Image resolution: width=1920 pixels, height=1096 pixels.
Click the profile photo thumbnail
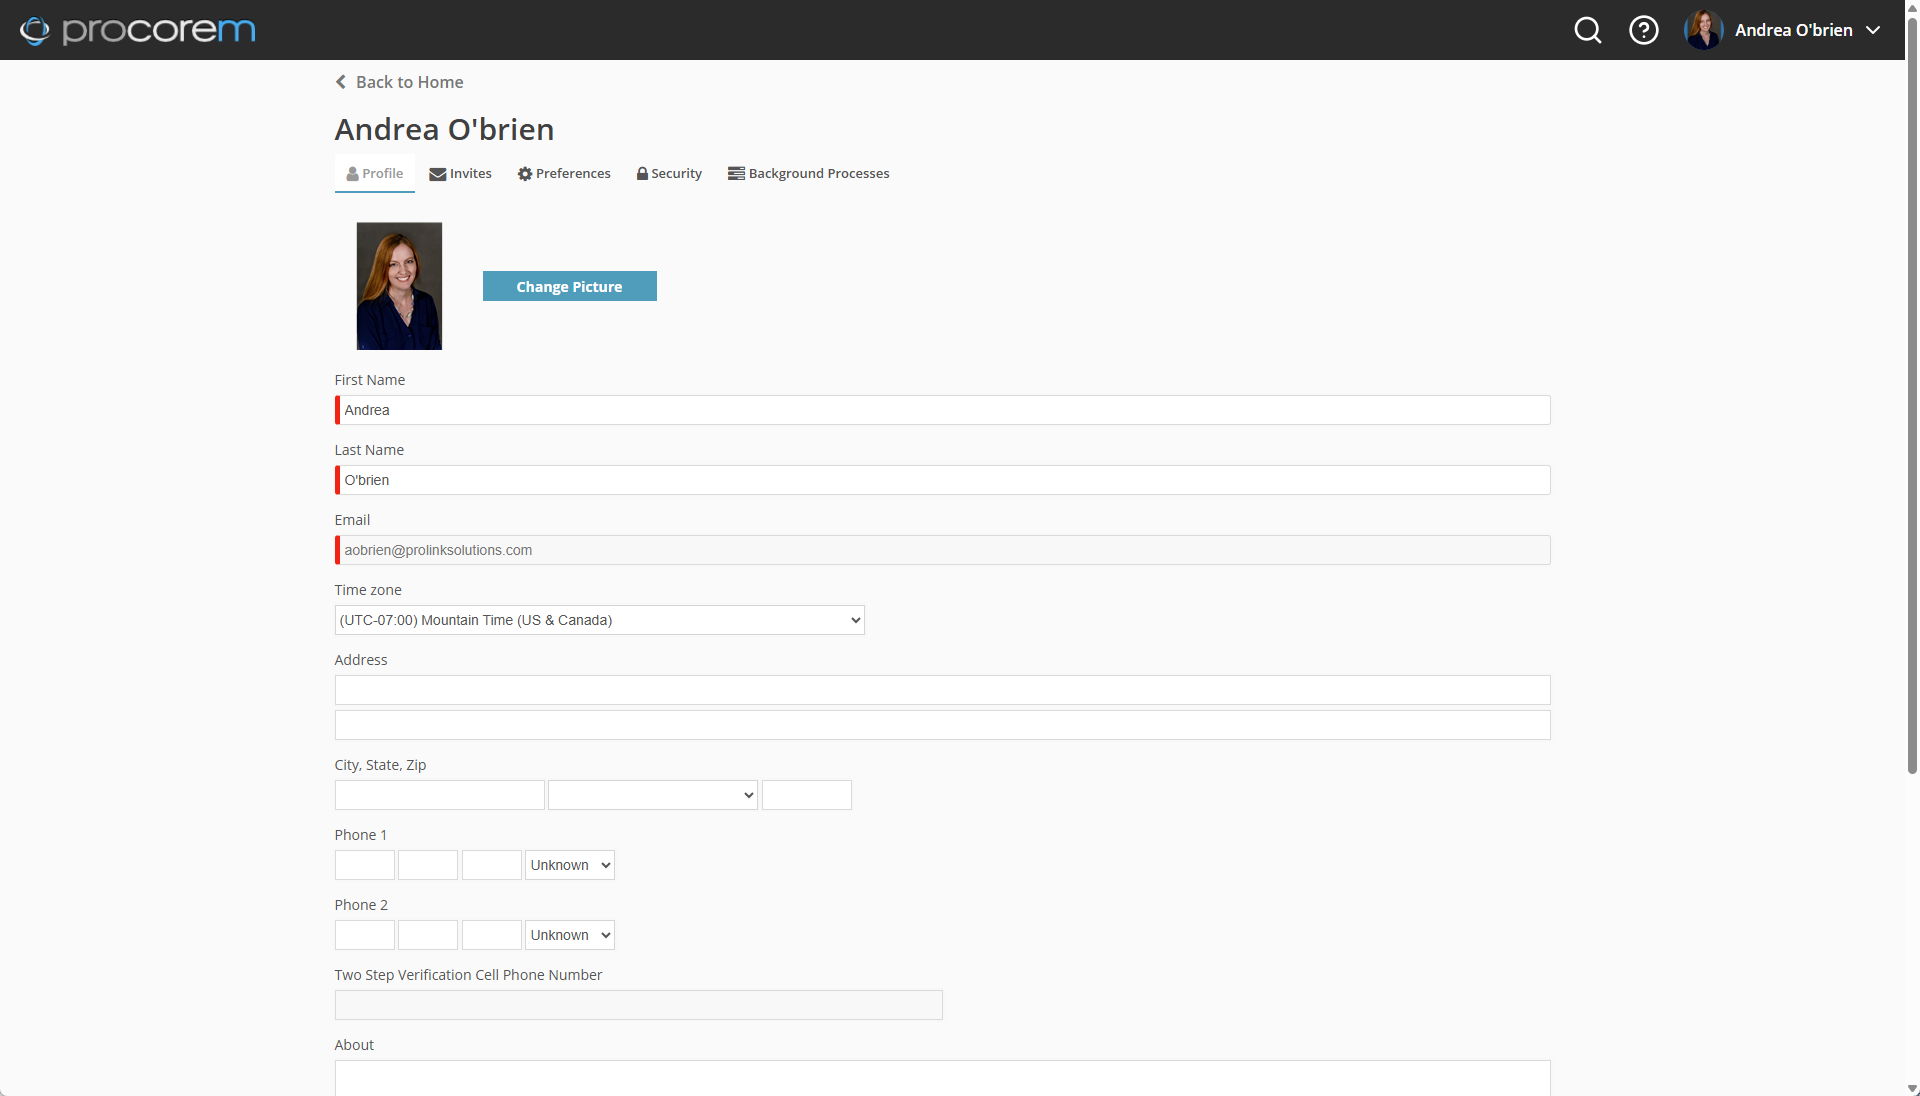[x=399, y=286]
